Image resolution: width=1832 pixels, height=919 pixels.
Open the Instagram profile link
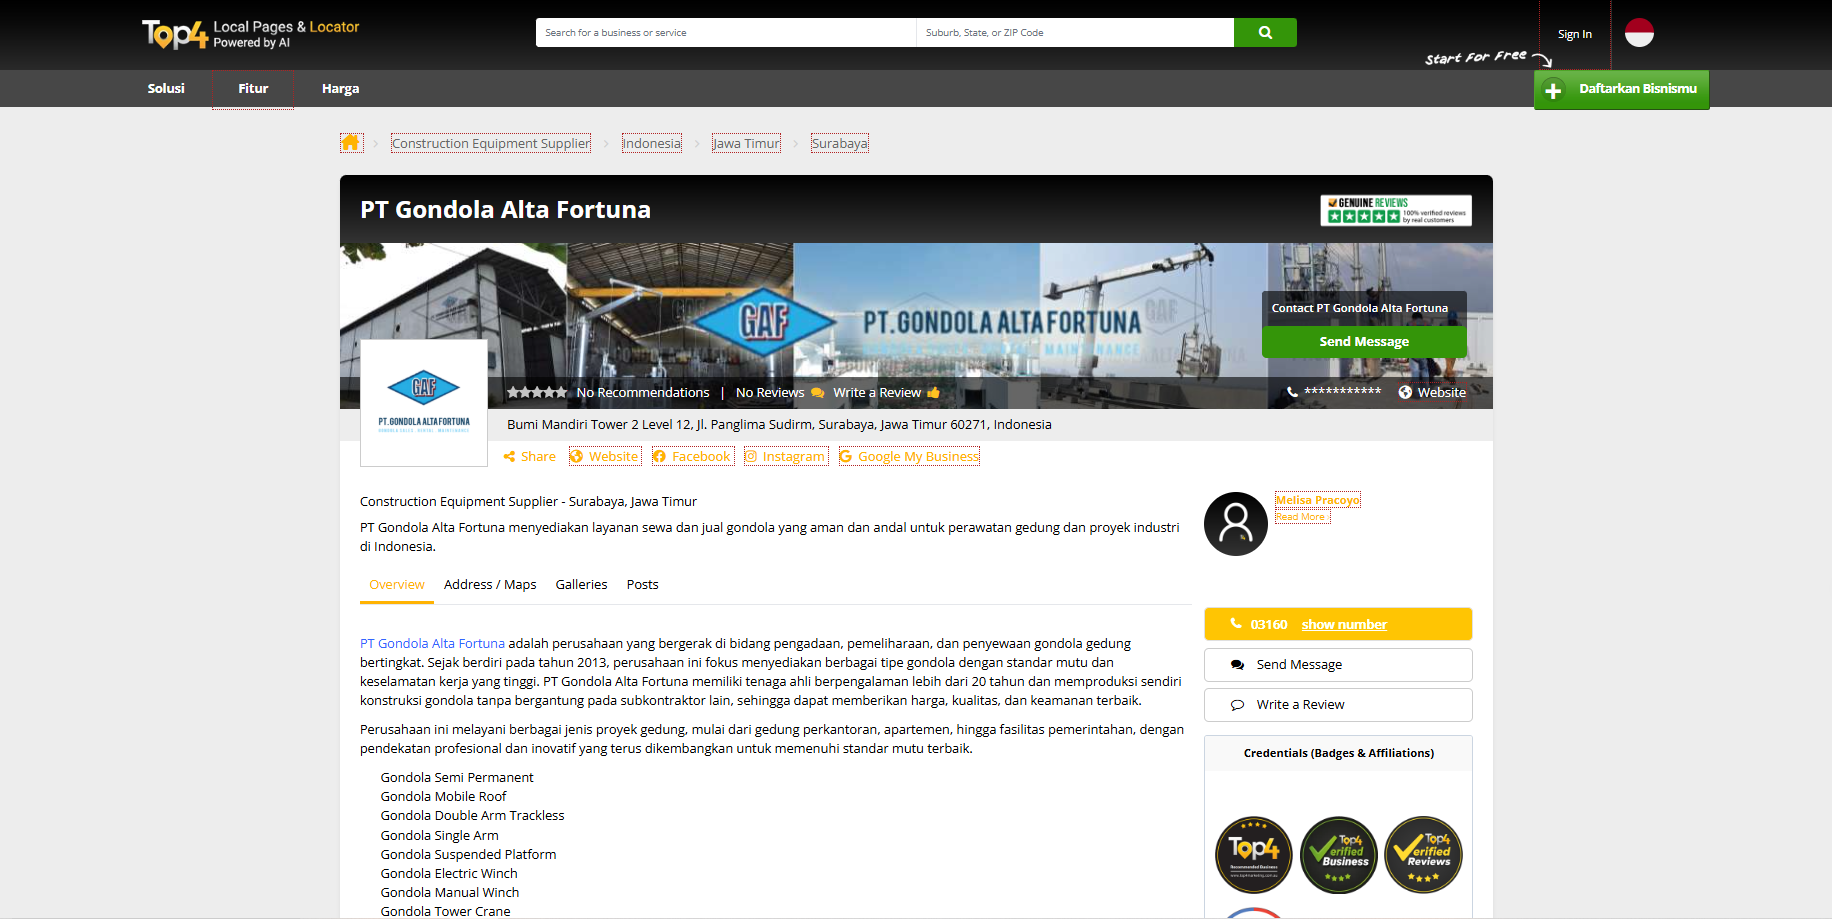pos(786,456)
